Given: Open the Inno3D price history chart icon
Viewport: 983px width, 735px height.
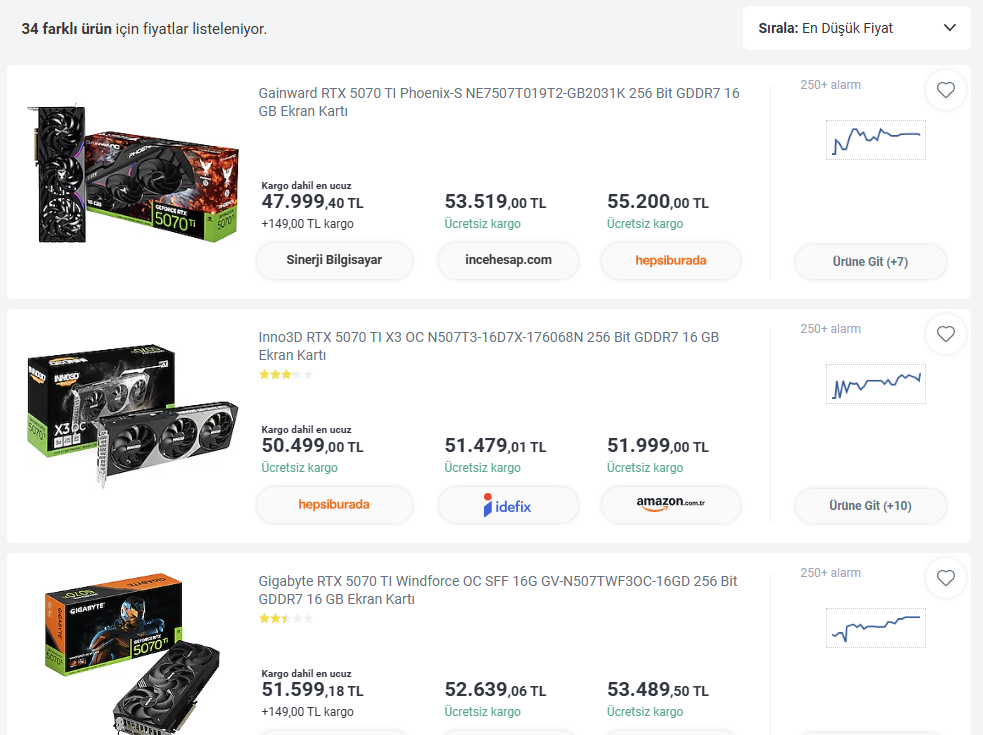Looking at the screenshot, I should click(x=876, y=384).
